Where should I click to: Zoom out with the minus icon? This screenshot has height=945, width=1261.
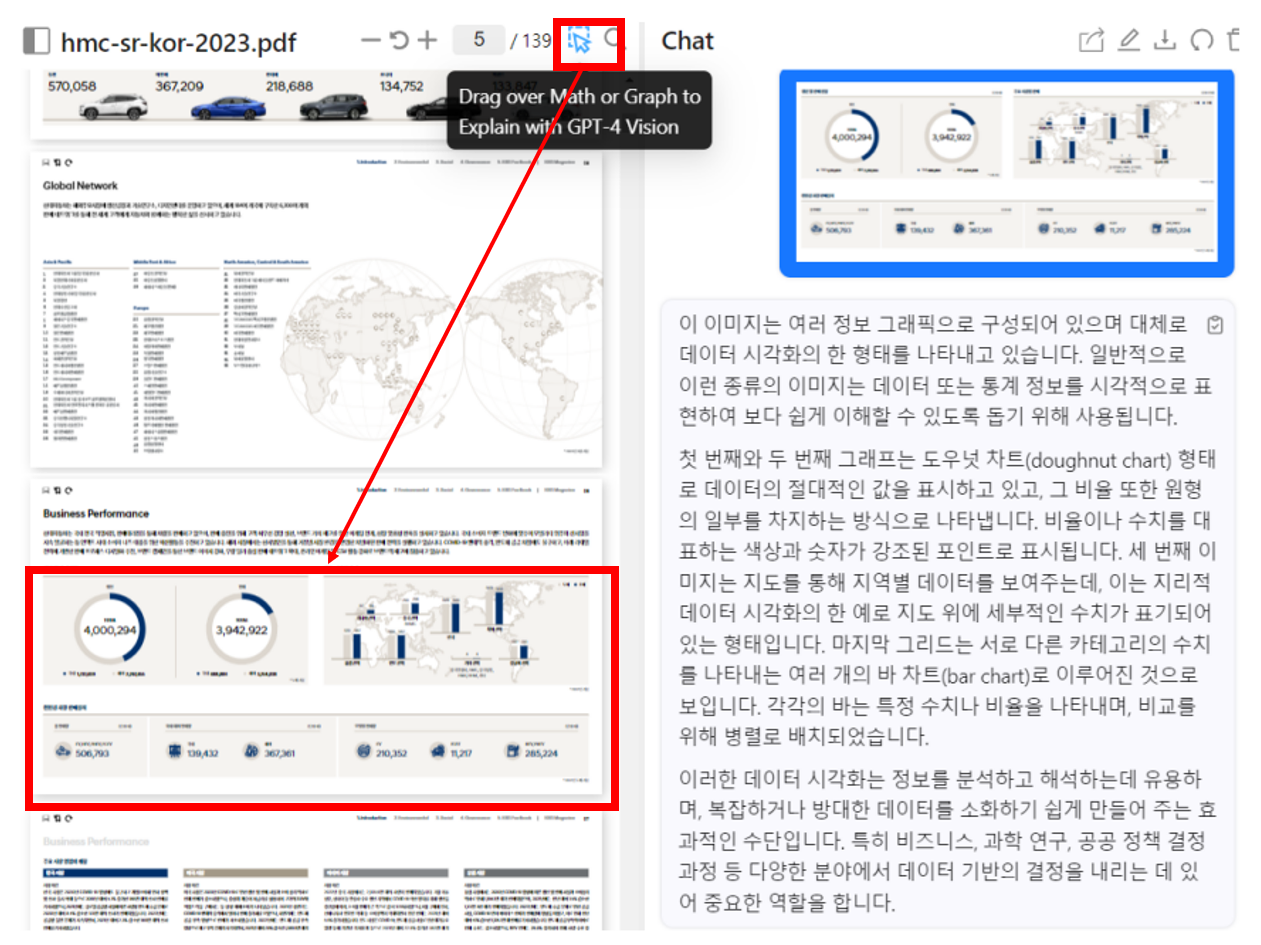(x=371, y=40)
